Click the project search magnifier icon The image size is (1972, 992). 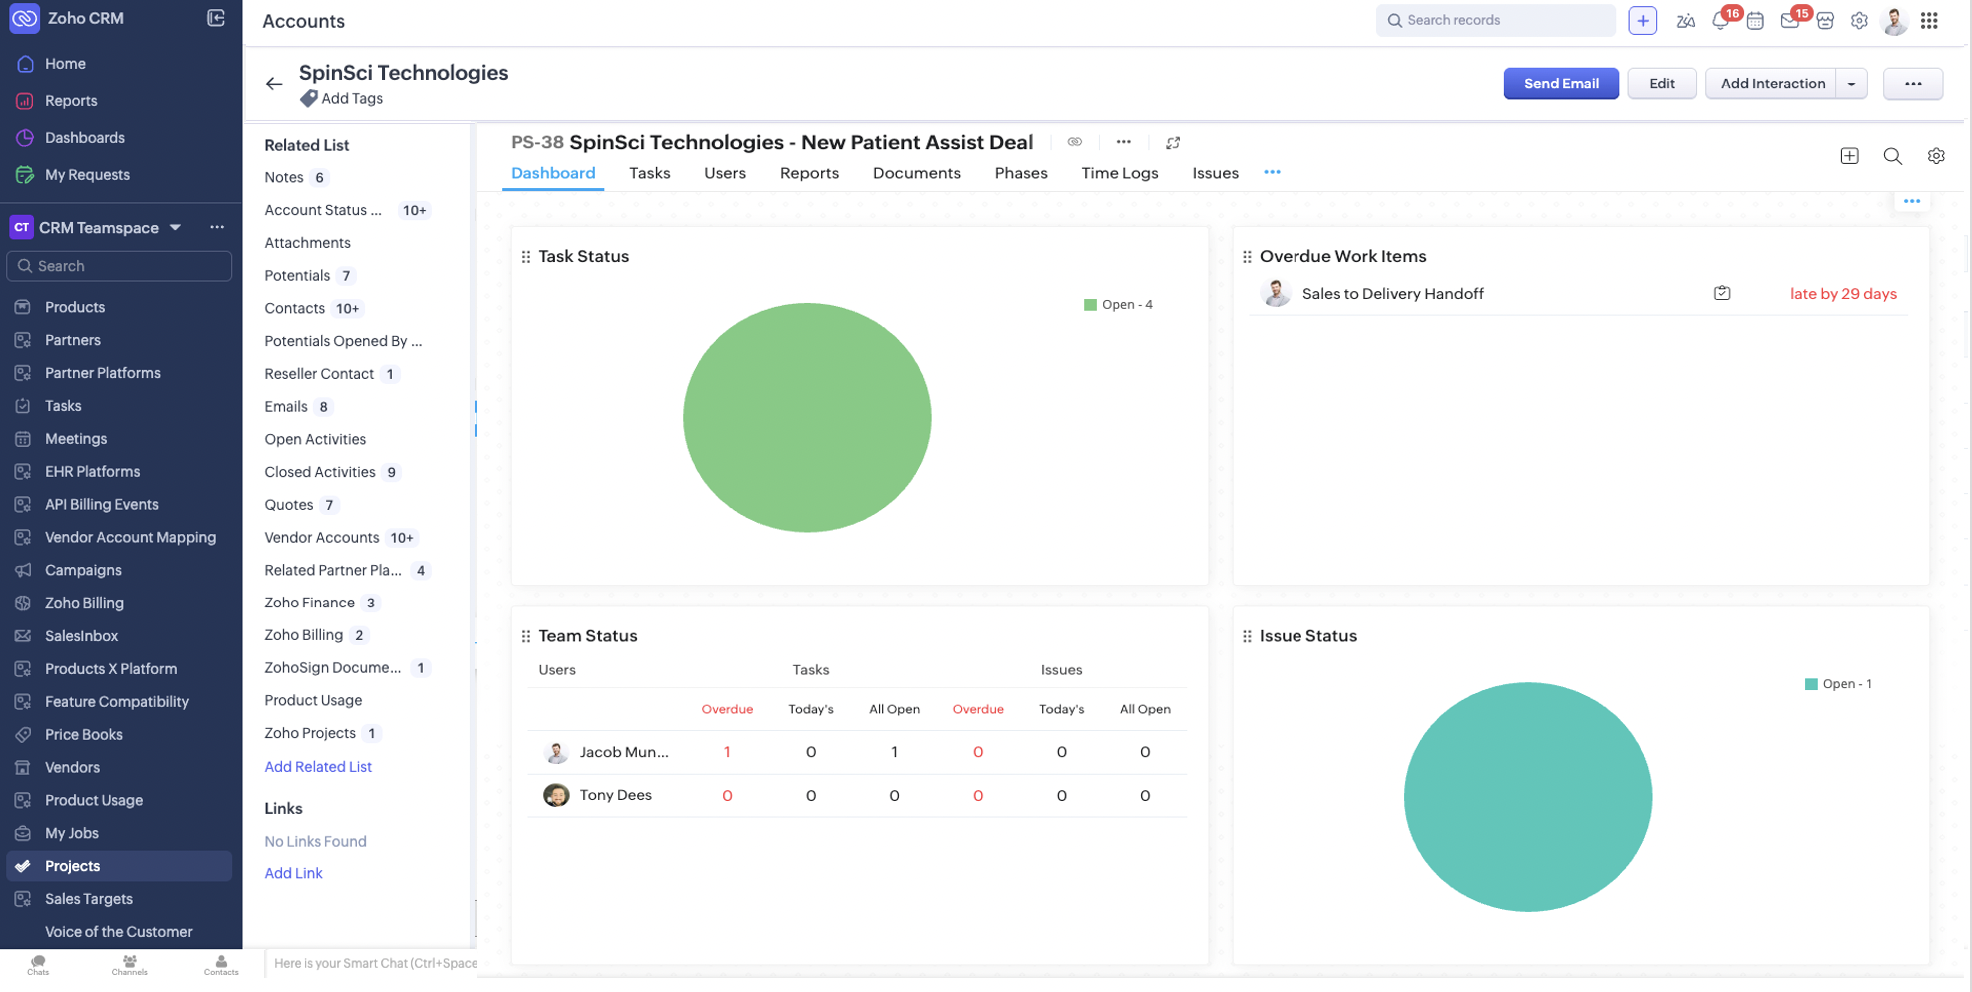[x=1892, y=156]
